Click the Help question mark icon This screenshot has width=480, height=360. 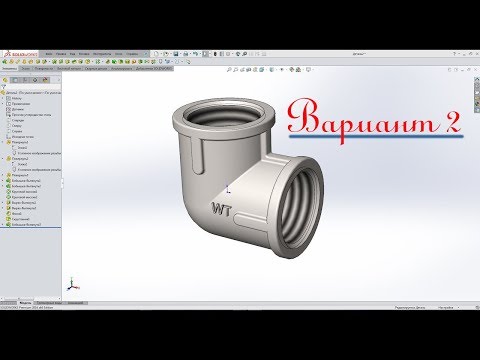tap(454, 54)
